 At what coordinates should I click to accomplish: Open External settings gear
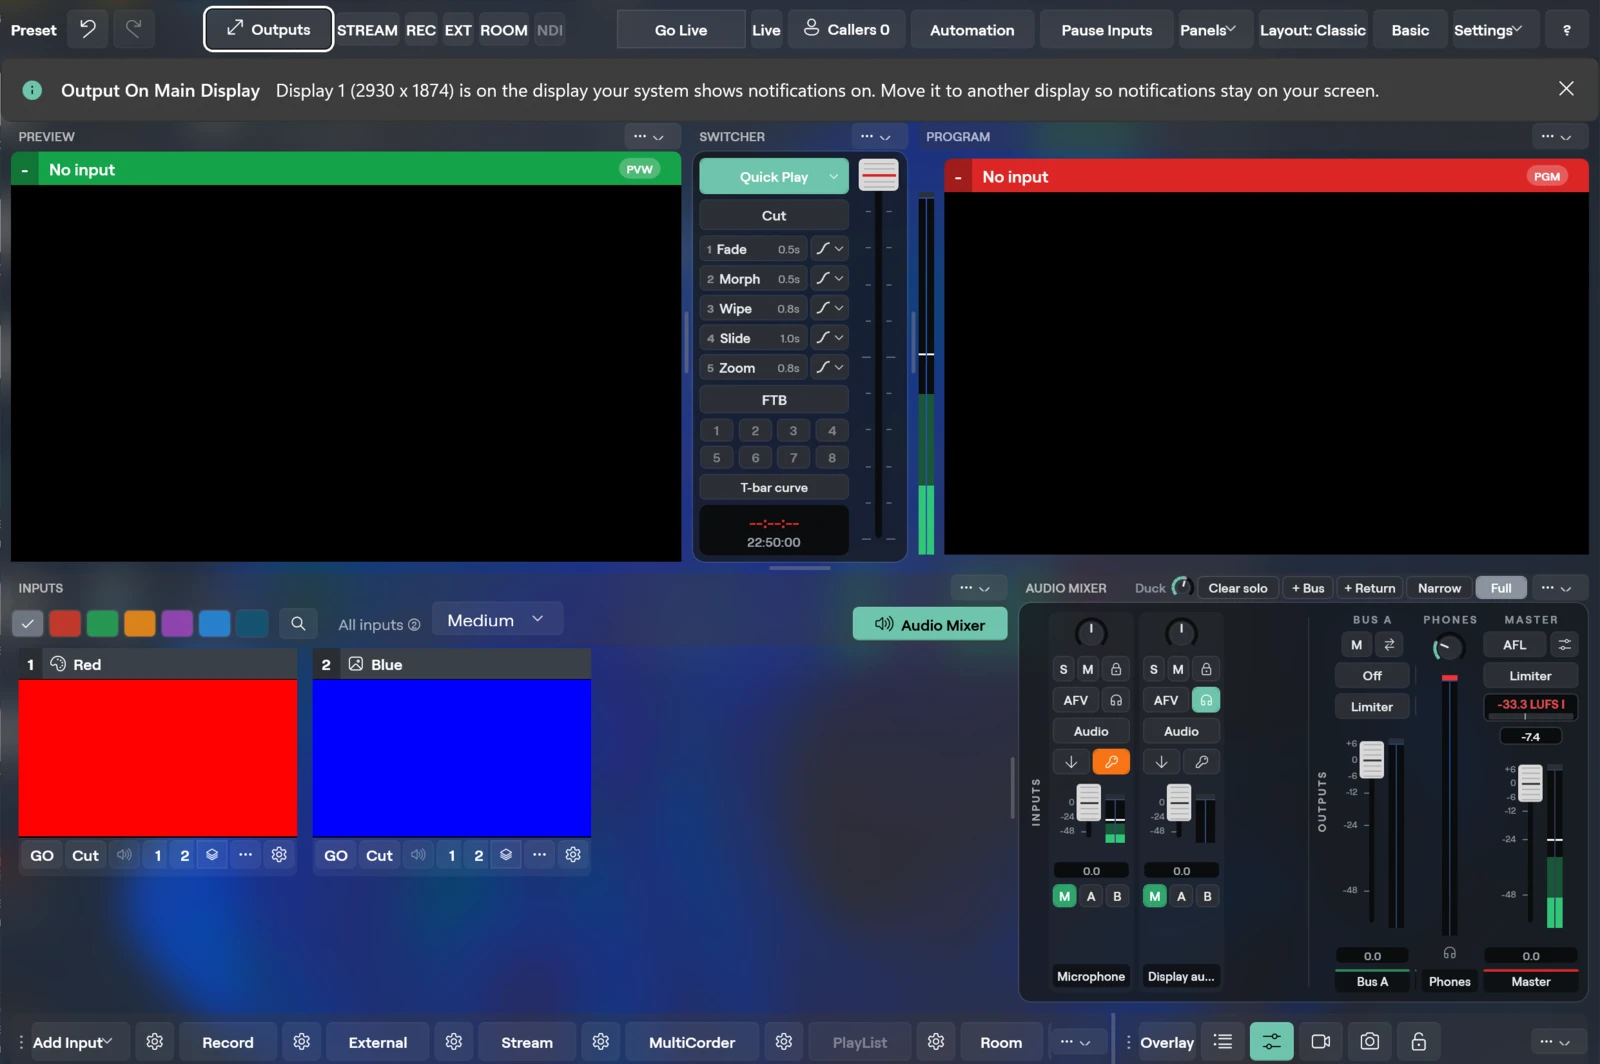coord(454,1042)
